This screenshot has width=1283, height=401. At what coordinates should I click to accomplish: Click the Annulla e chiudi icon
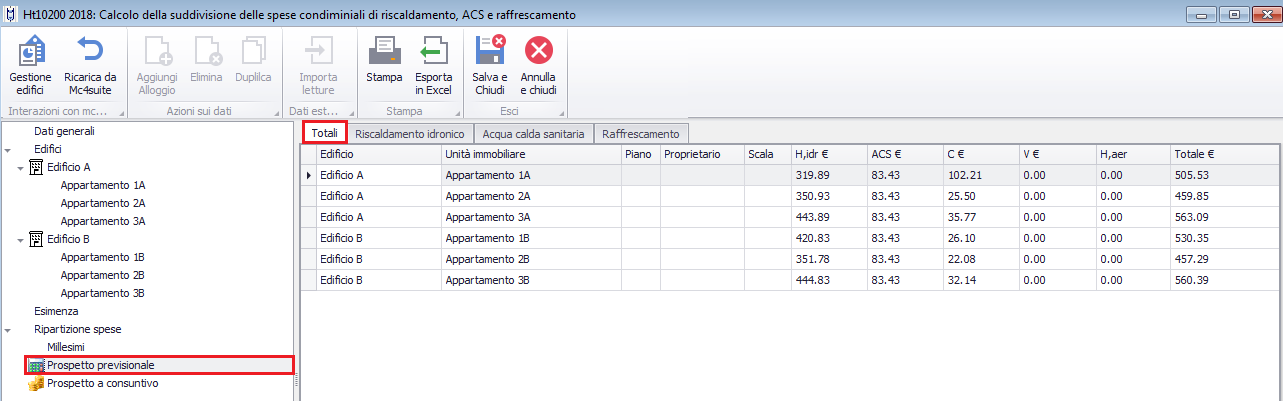pyautogui.click(x=538, y=52)
